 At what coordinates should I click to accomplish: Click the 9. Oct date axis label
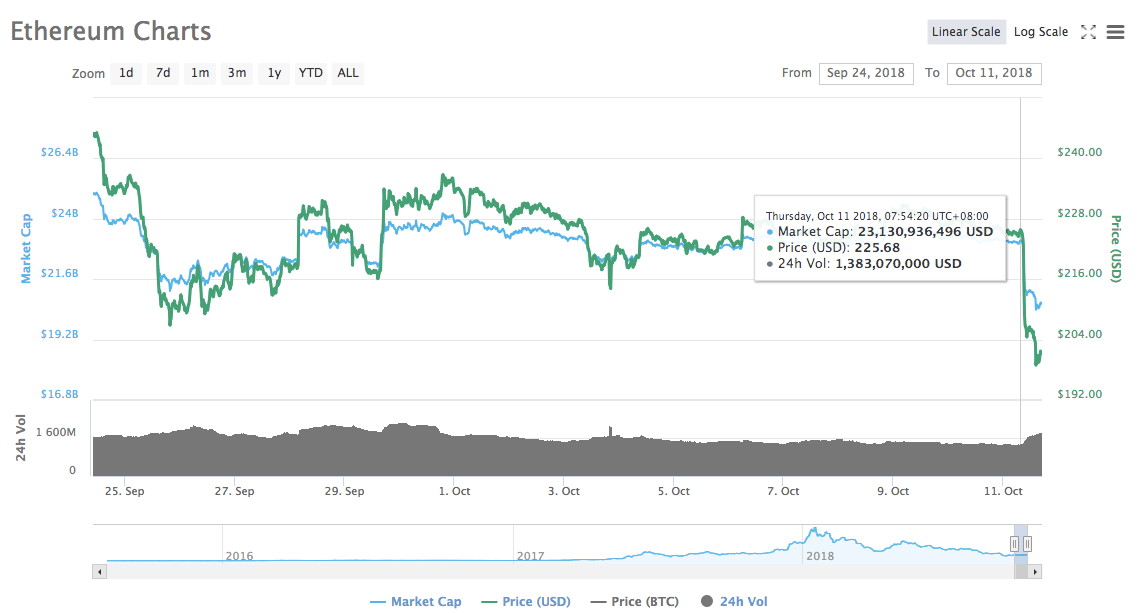coord(893,491)
